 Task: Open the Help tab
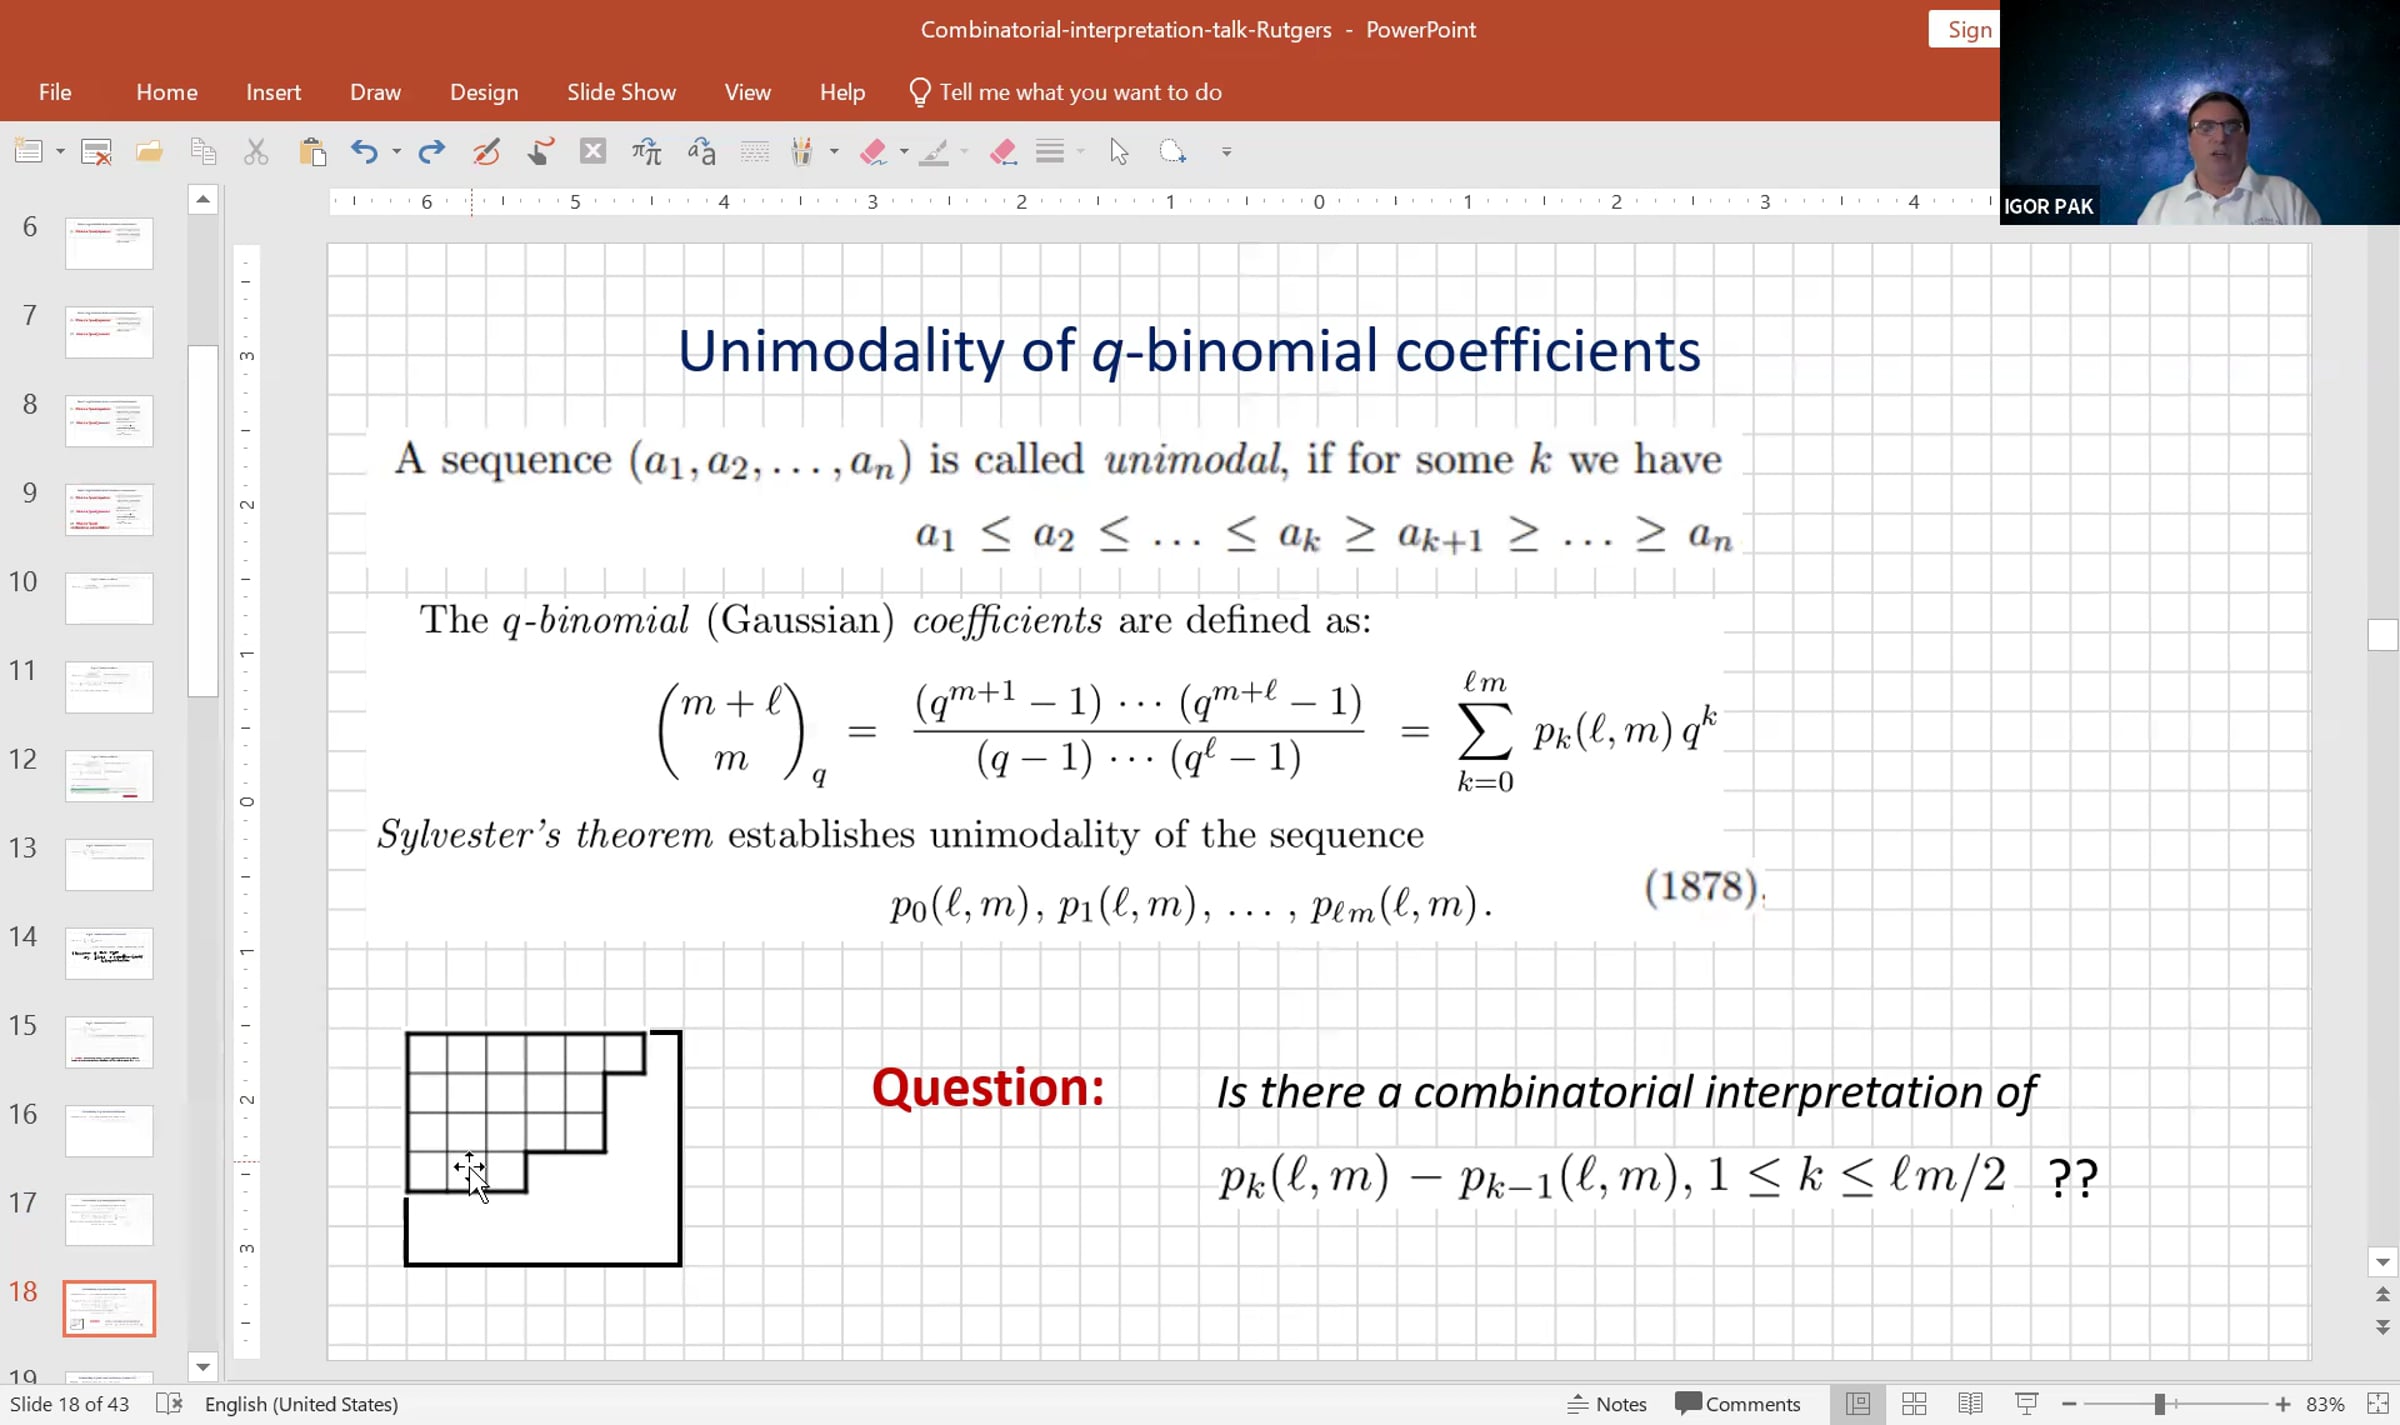click(x=842, y=92)
